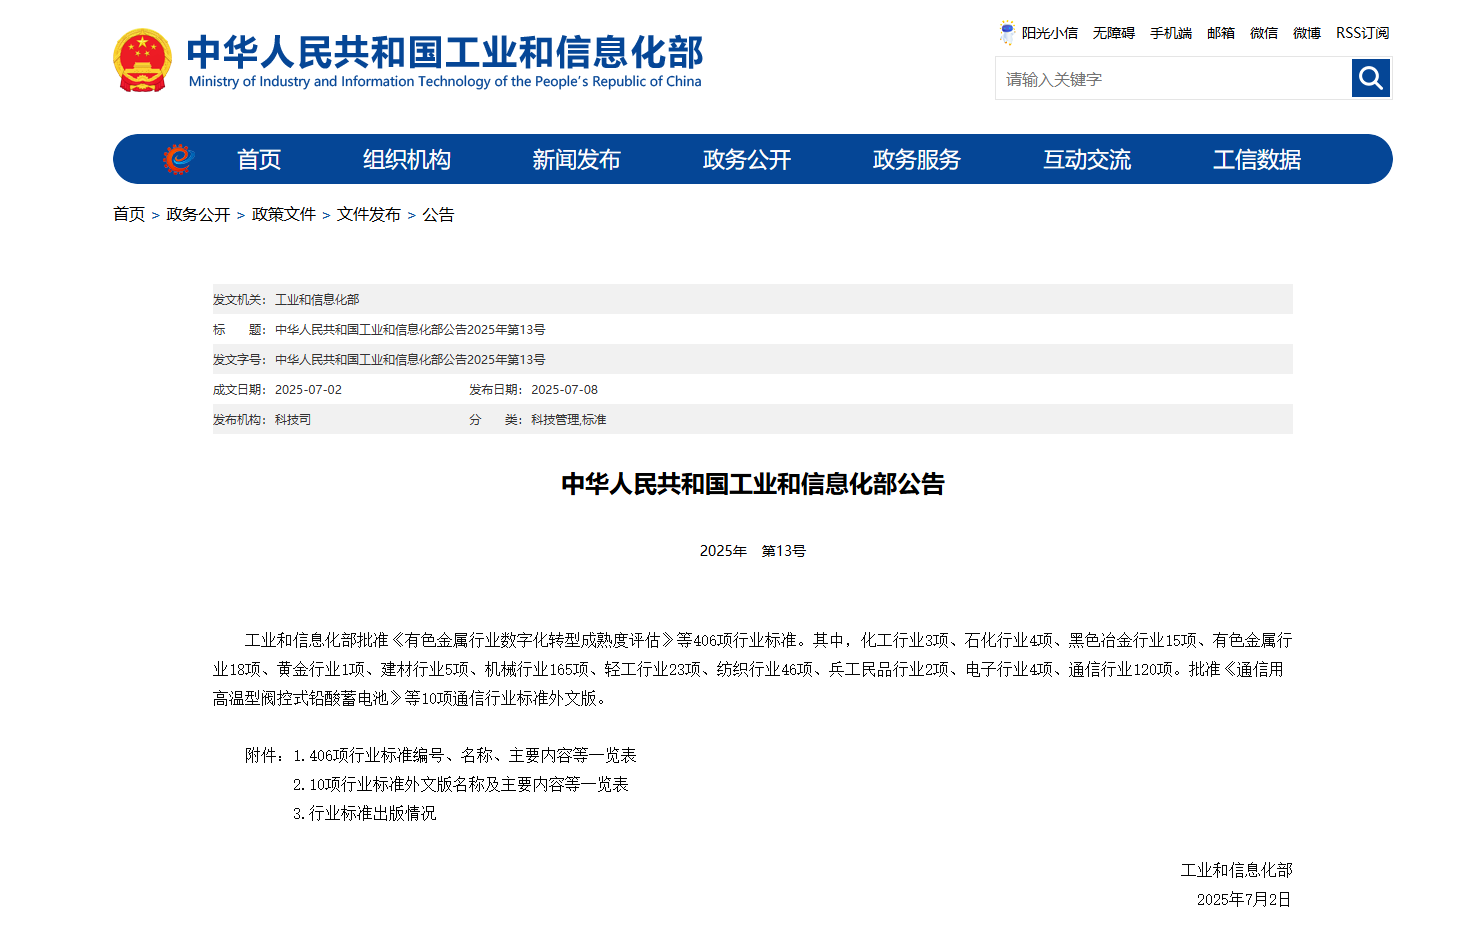
Task: Click the 标题 row announcement name
Action: [x=410, y=329]
